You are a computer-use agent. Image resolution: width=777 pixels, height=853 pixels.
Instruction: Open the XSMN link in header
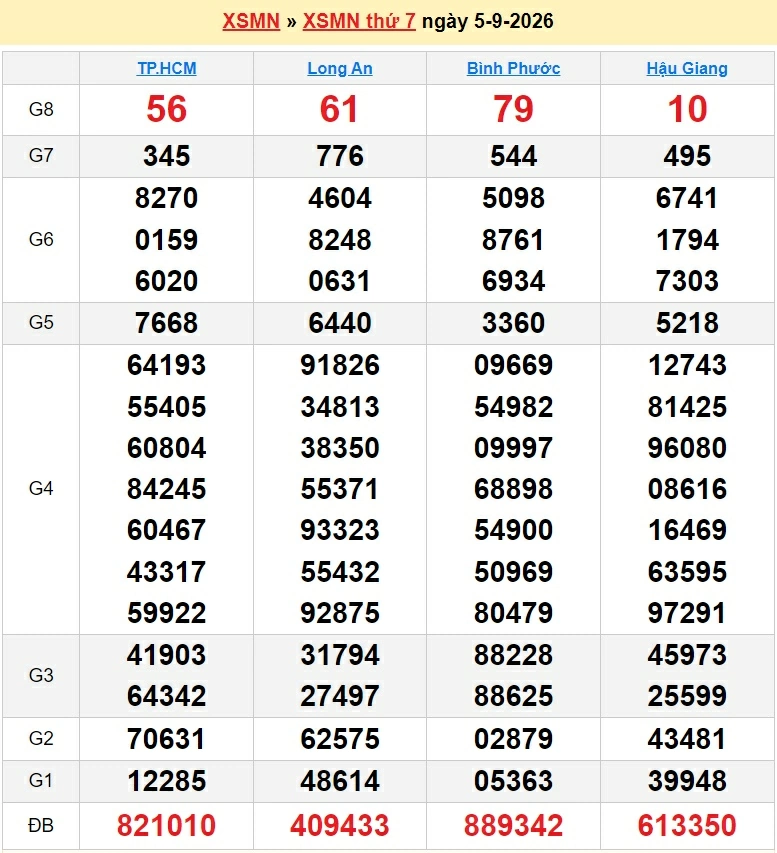pos(251,21)
